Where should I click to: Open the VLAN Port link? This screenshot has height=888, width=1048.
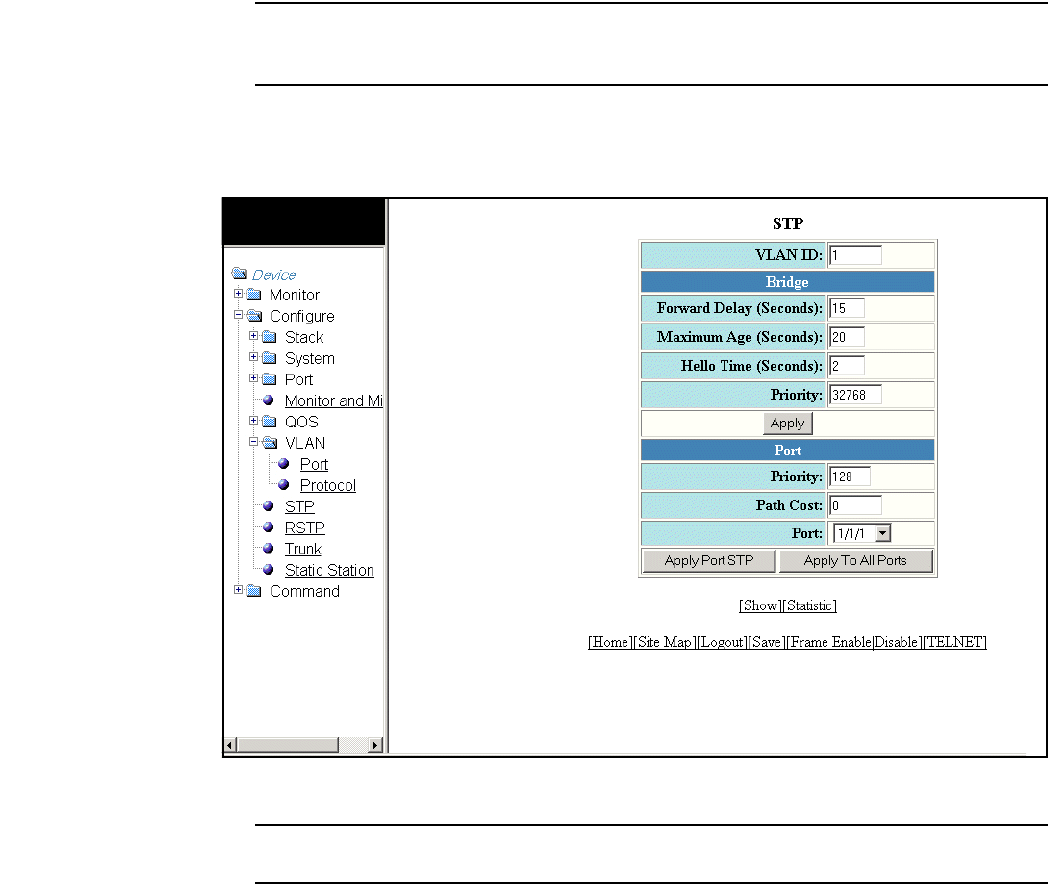[313, 464]
